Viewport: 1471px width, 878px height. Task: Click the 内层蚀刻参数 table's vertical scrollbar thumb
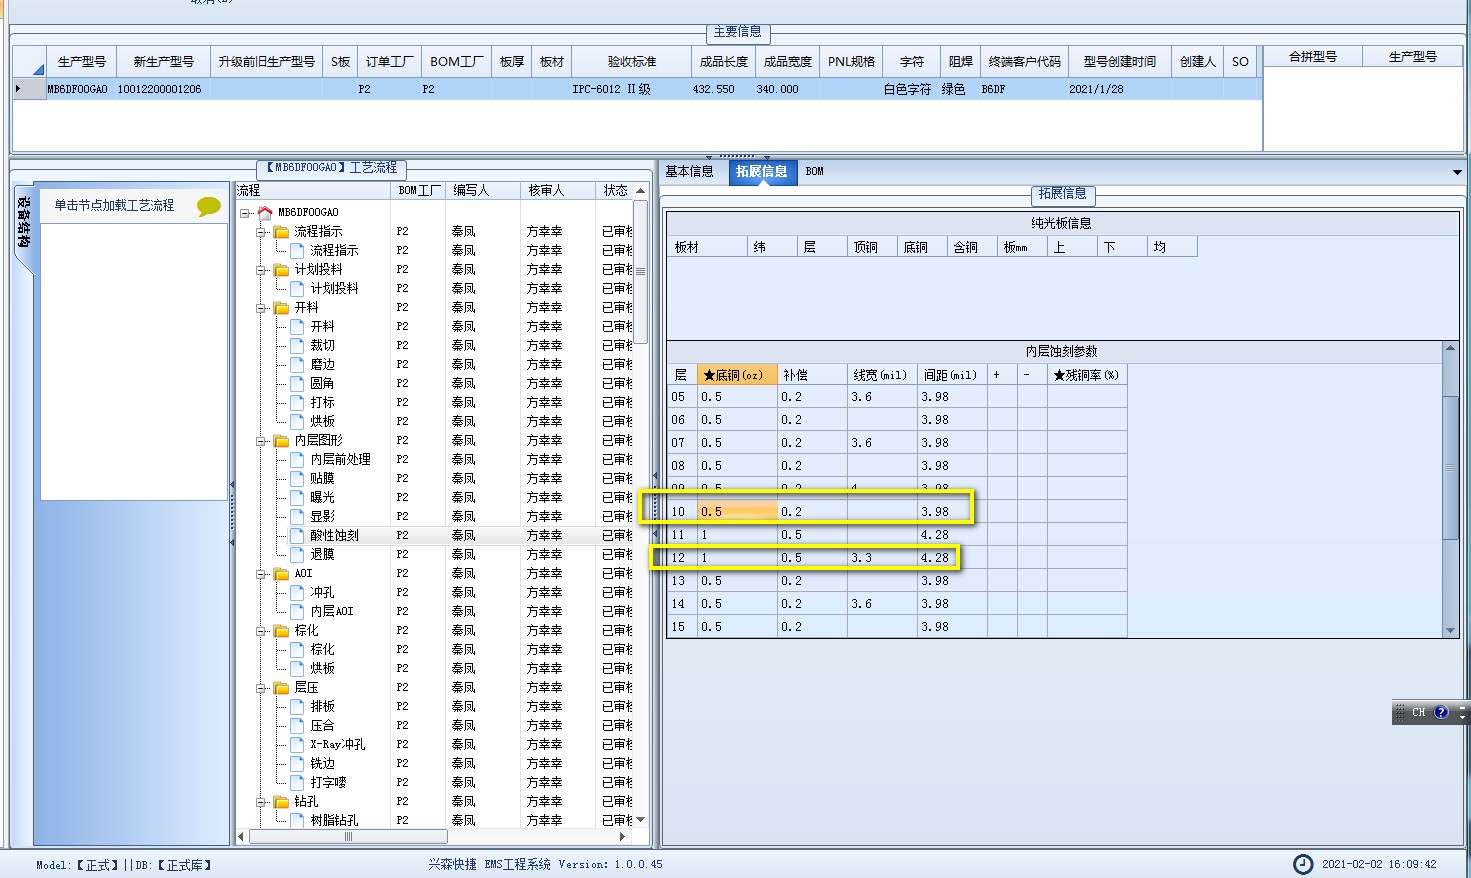pyautogui.click(x=1450, y=467)
